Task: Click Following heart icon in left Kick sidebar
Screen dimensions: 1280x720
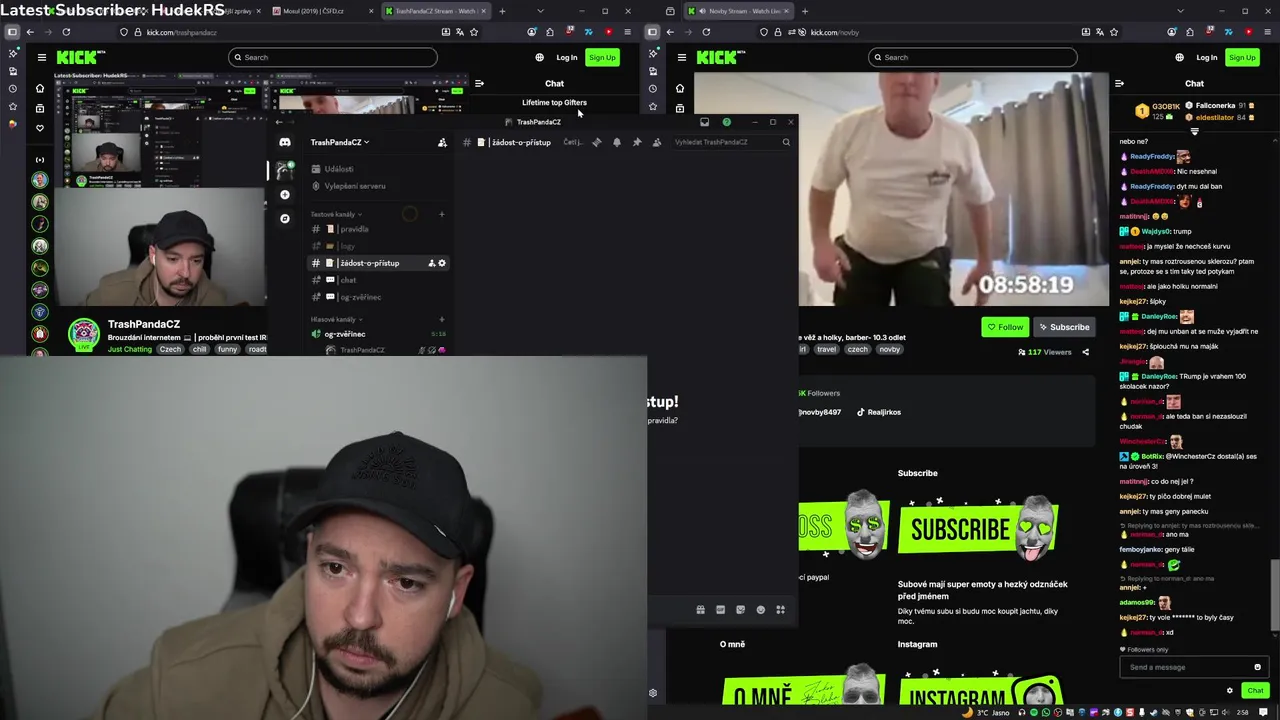Action: (x=40, y=128)
